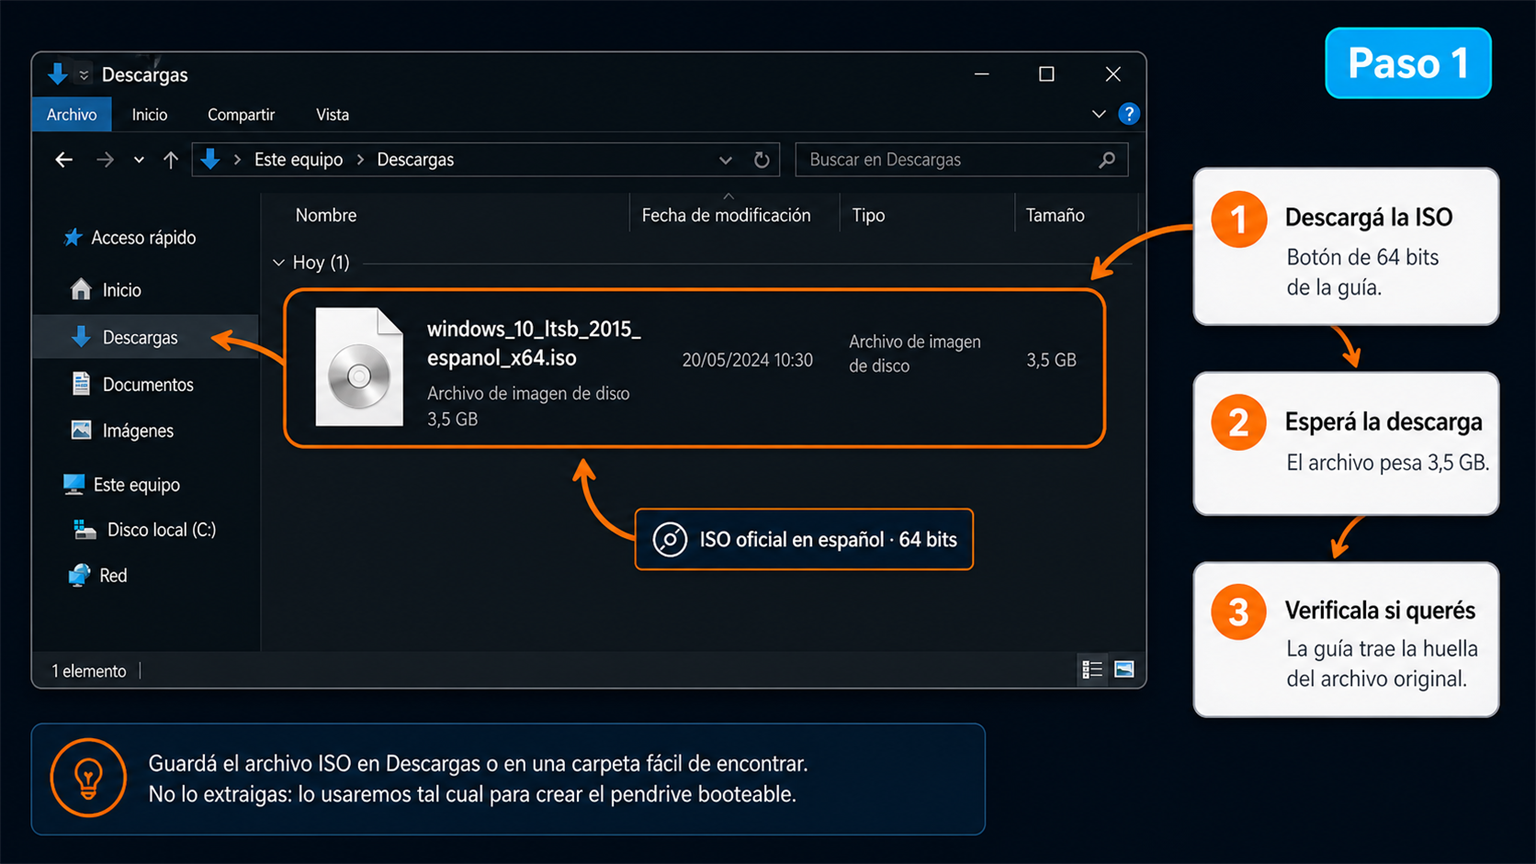This screenshot has height=864, width=1536.
Task: Go up one folder level arrow
Action: click(x=171, y=160)
